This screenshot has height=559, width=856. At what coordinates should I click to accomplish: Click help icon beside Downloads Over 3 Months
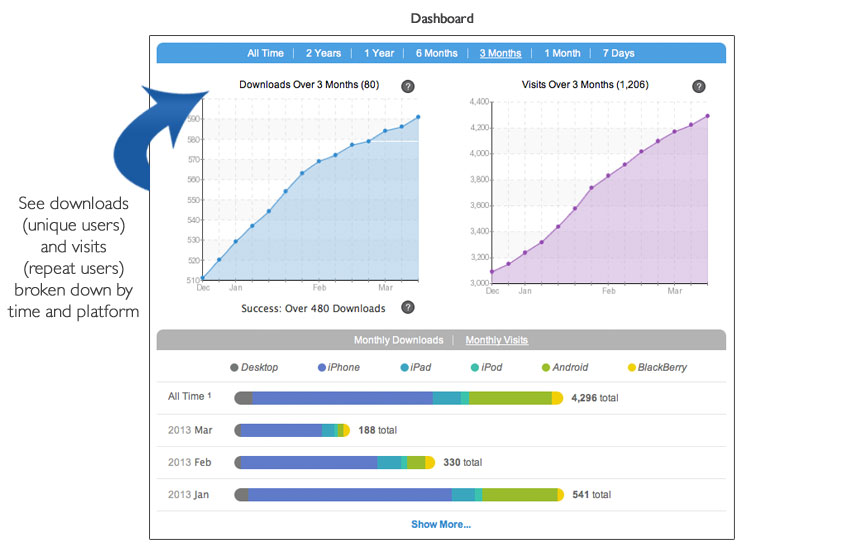tap(408, 87)
